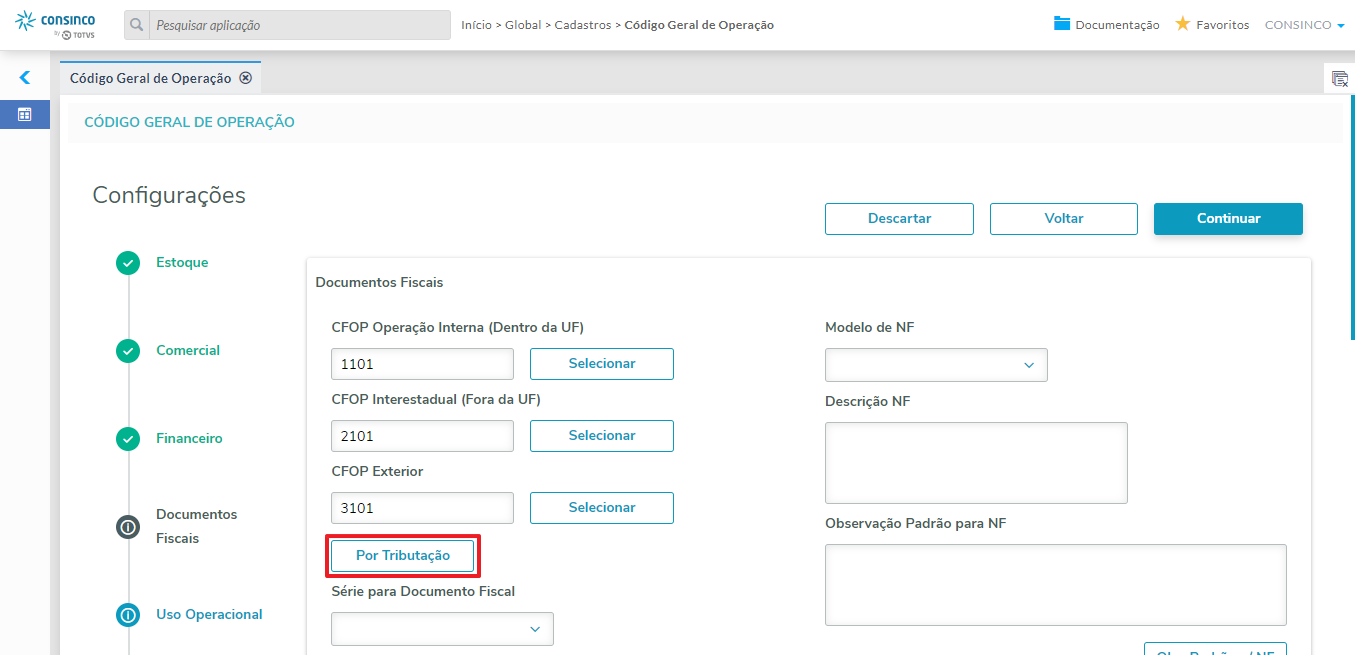
Task: Select the Comercial step
Action: 188,351
